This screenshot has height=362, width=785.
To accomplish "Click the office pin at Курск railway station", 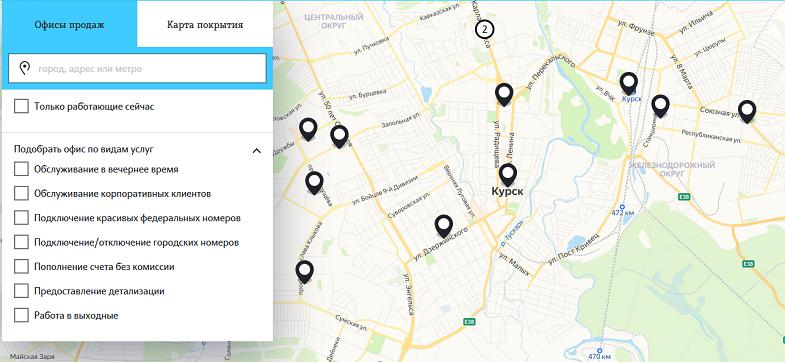I will pyautogui.click(x=628, y=84).
